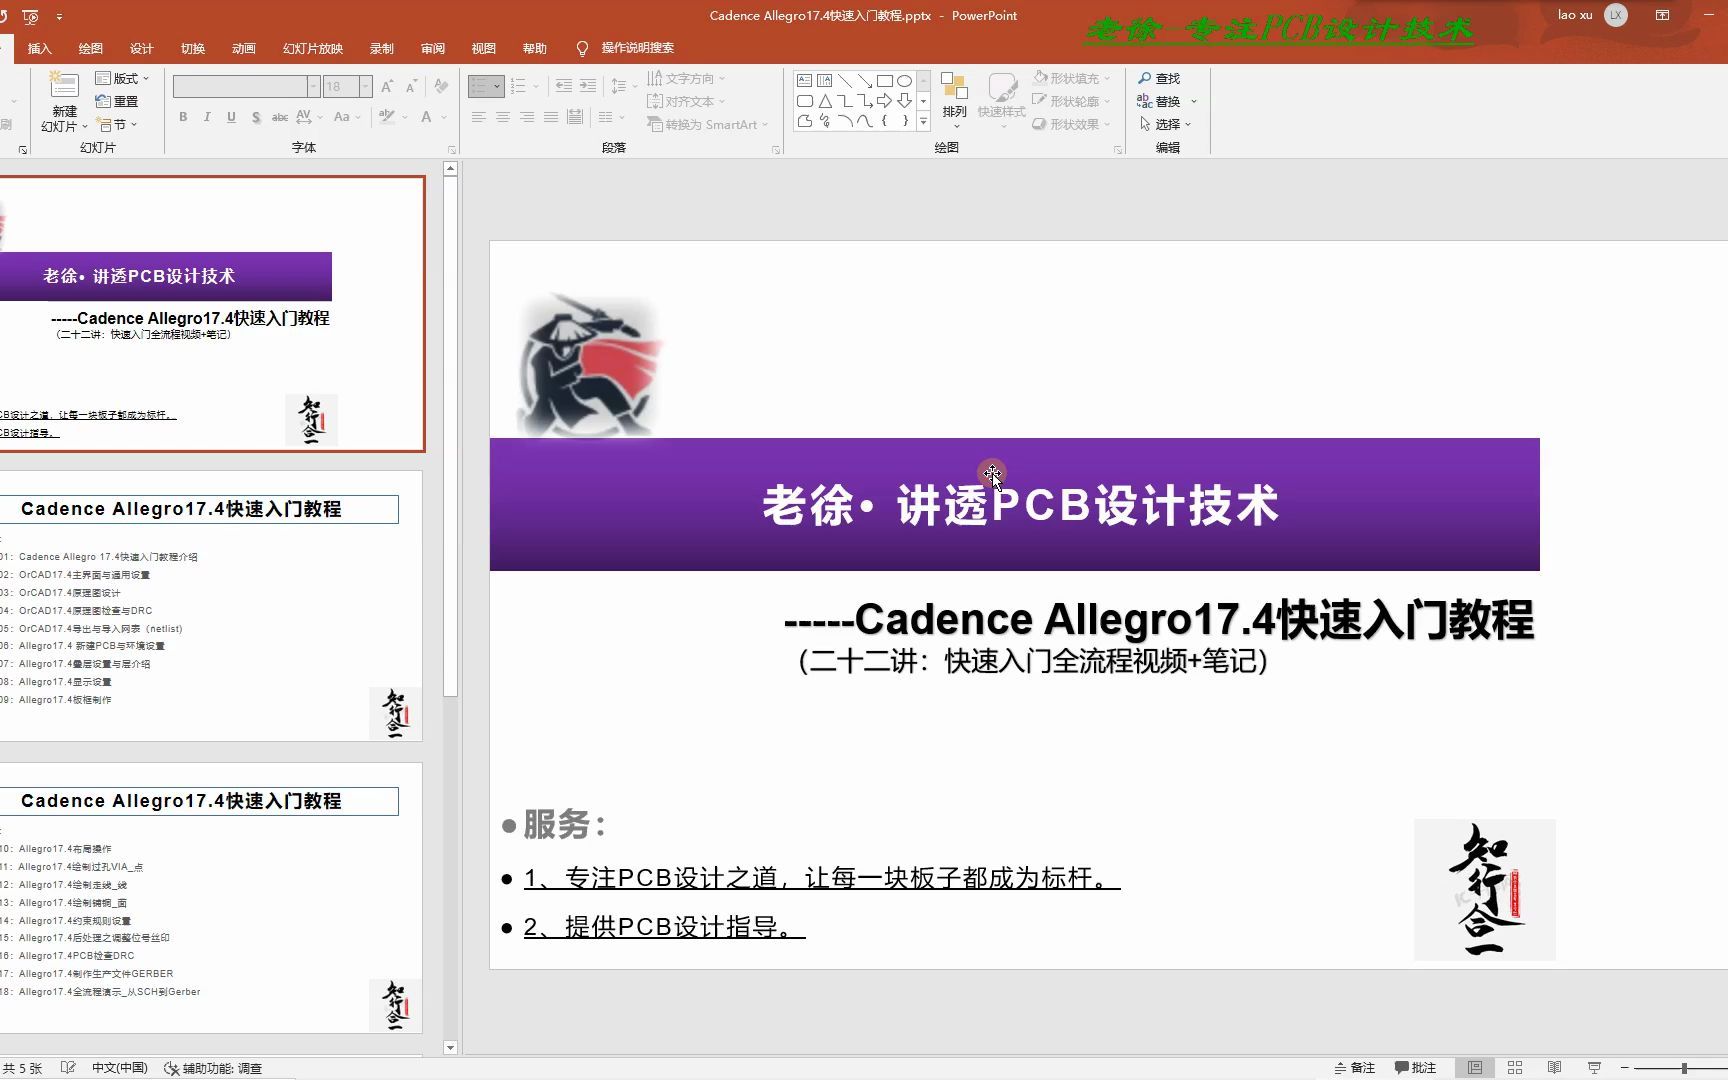Screen dimensions: 1728x1080
Task: Click the numbered list icon
Action: click(518, 86)
